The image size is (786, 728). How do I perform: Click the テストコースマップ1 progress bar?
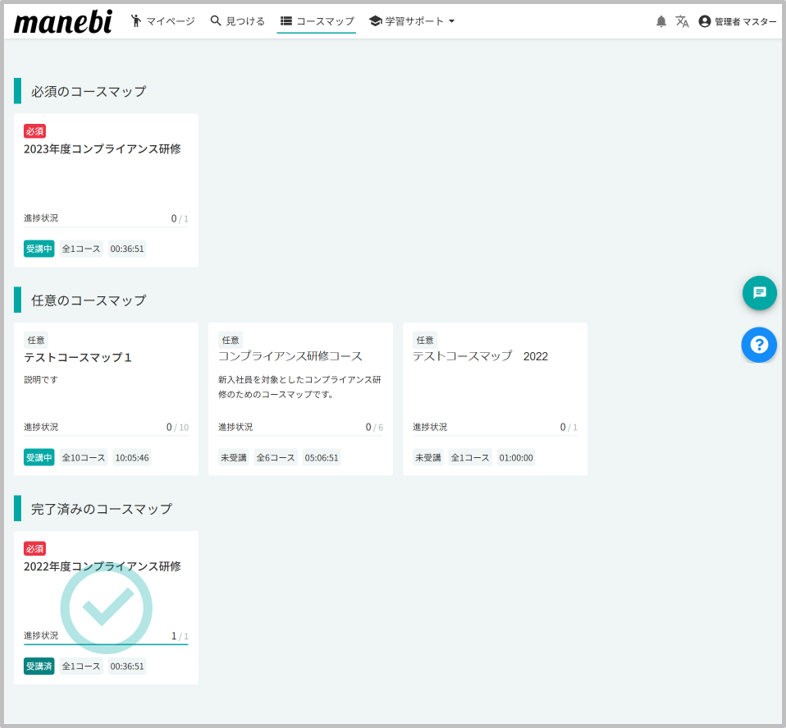click(106, 436)
